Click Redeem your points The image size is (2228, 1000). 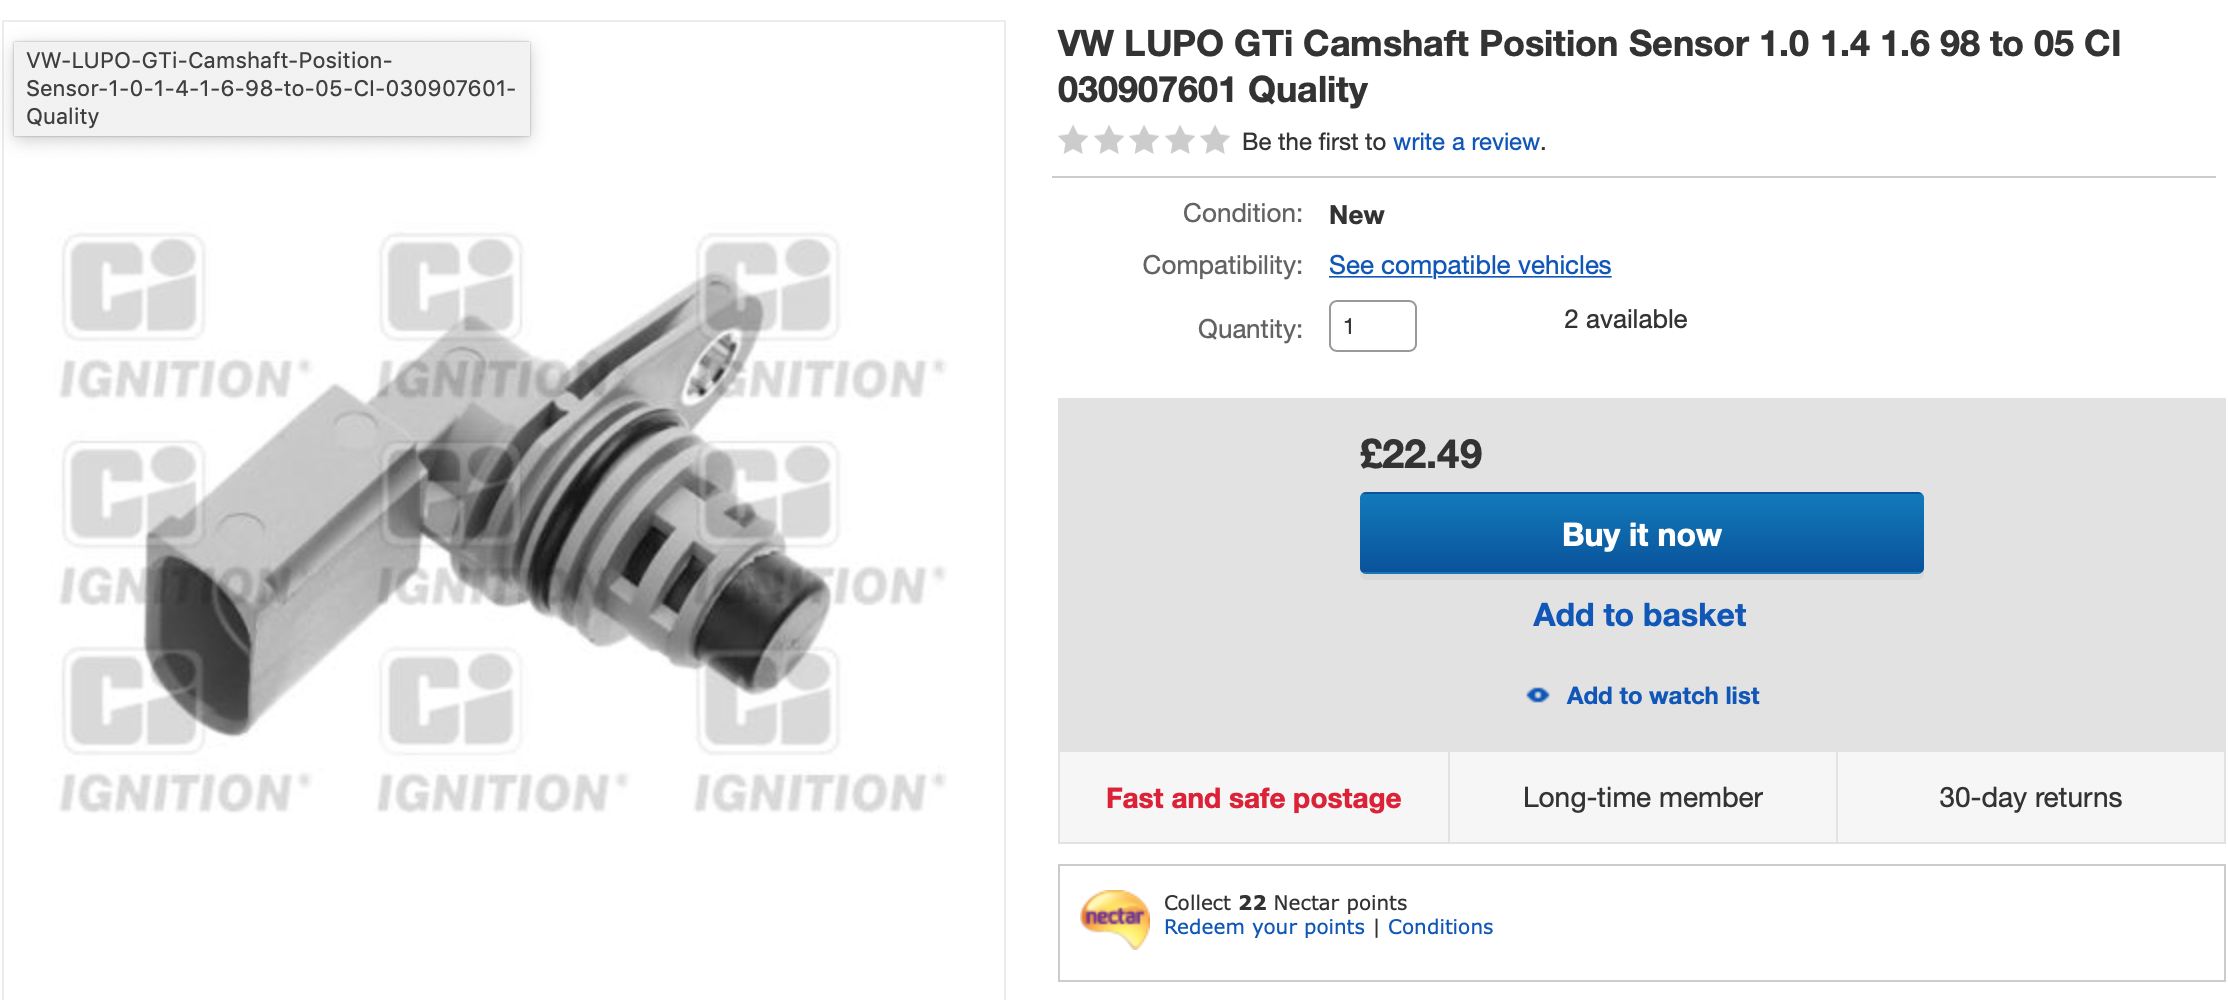pos(1264,927)
